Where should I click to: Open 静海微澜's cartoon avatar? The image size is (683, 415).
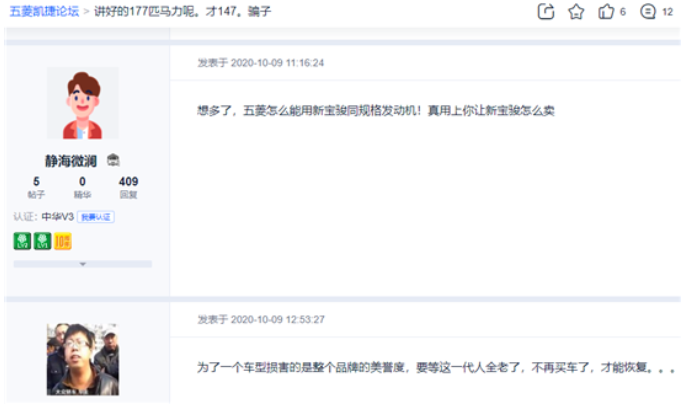pyautogui.click(x=82, y=104)
